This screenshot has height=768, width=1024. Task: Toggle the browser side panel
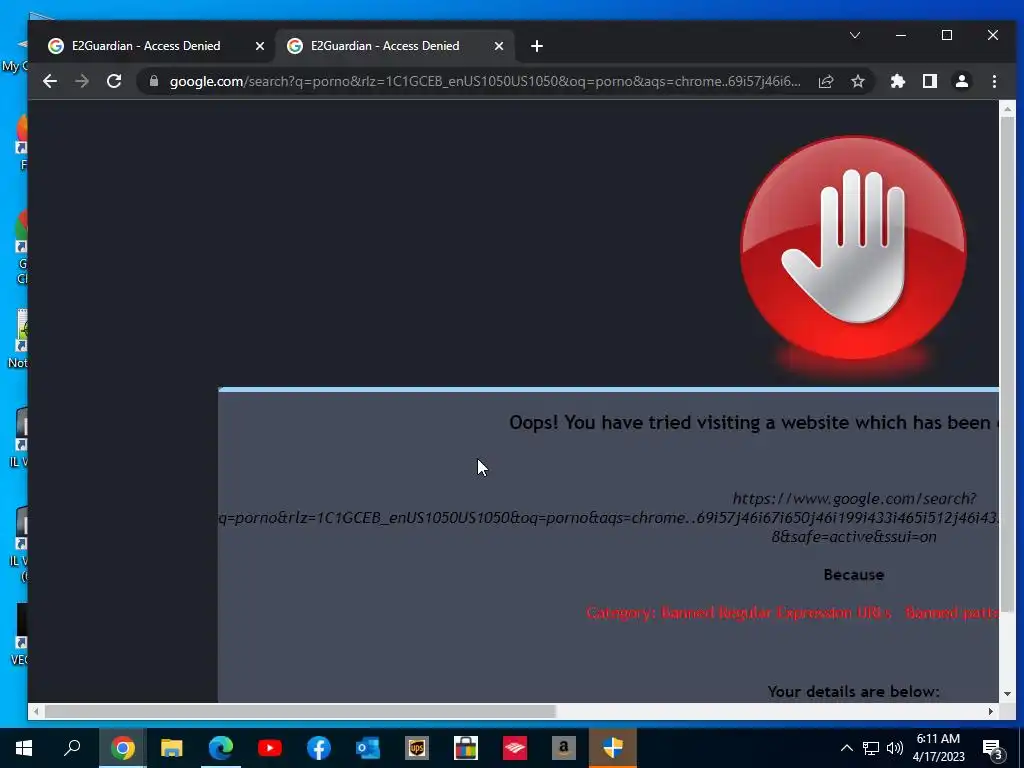[x=930, y=81]
